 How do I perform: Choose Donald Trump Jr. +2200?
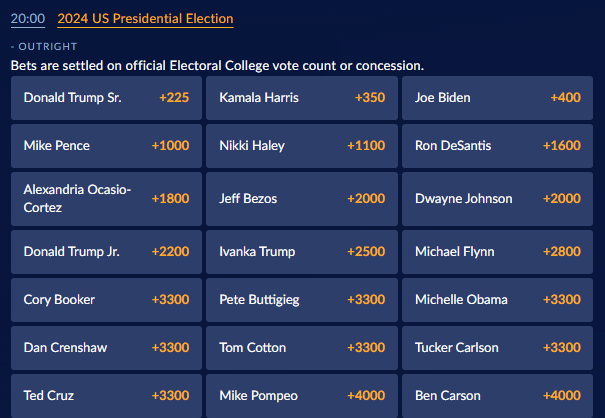tap(106, 252)
